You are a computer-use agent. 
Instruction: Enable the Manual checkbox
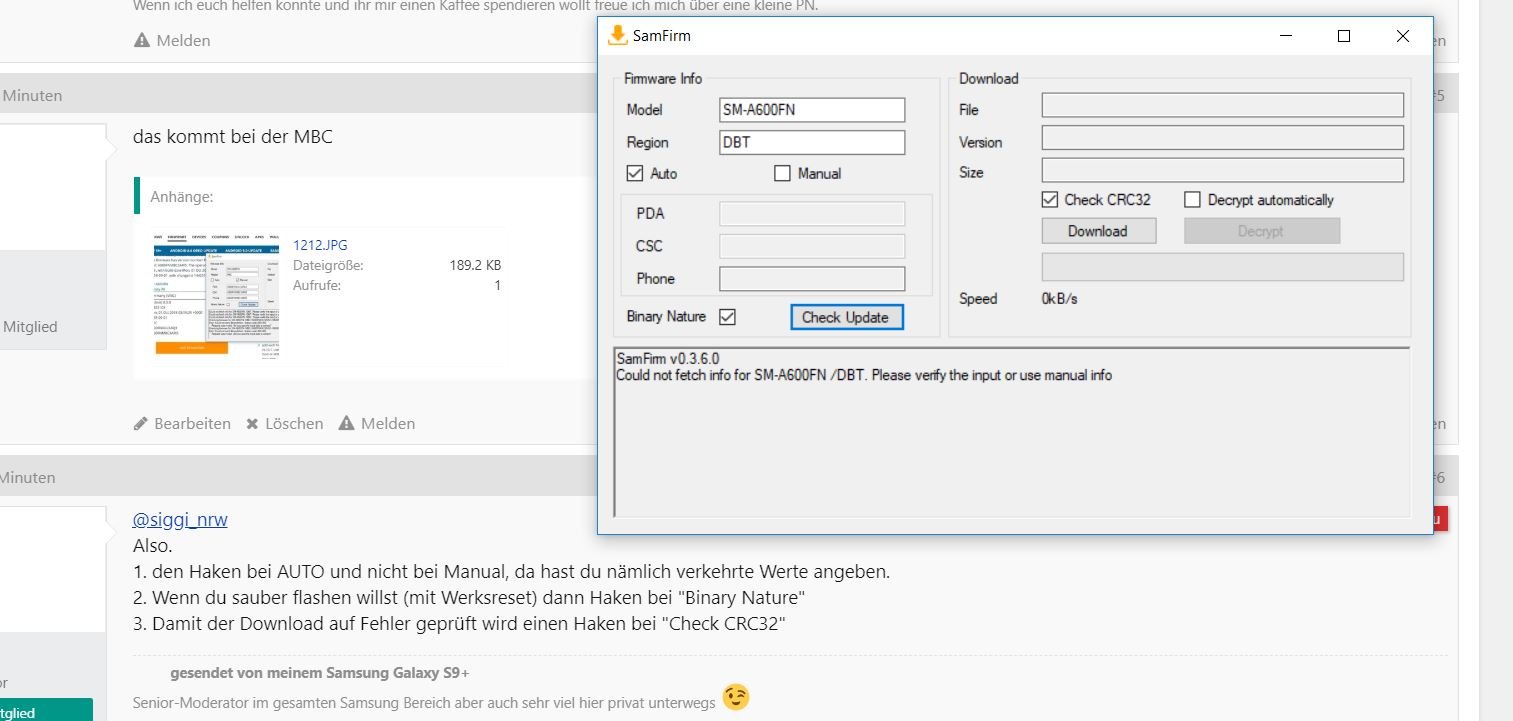pos(782,173)
